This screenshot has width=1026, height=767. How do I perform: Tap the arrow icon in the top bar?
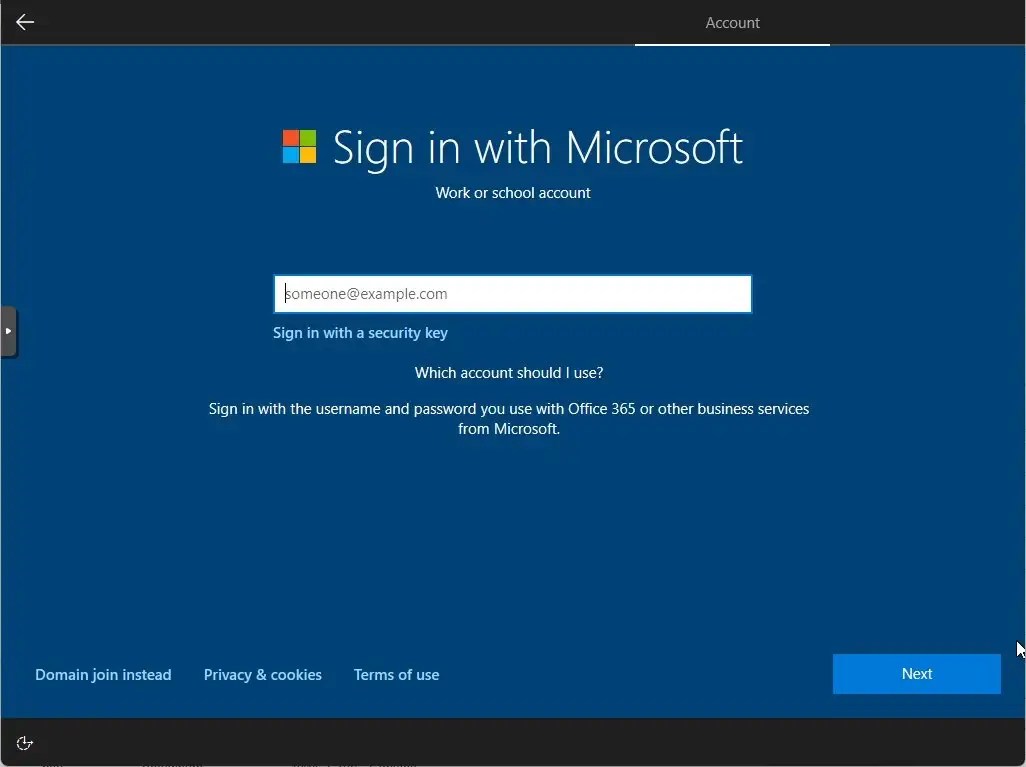[25, 22]
